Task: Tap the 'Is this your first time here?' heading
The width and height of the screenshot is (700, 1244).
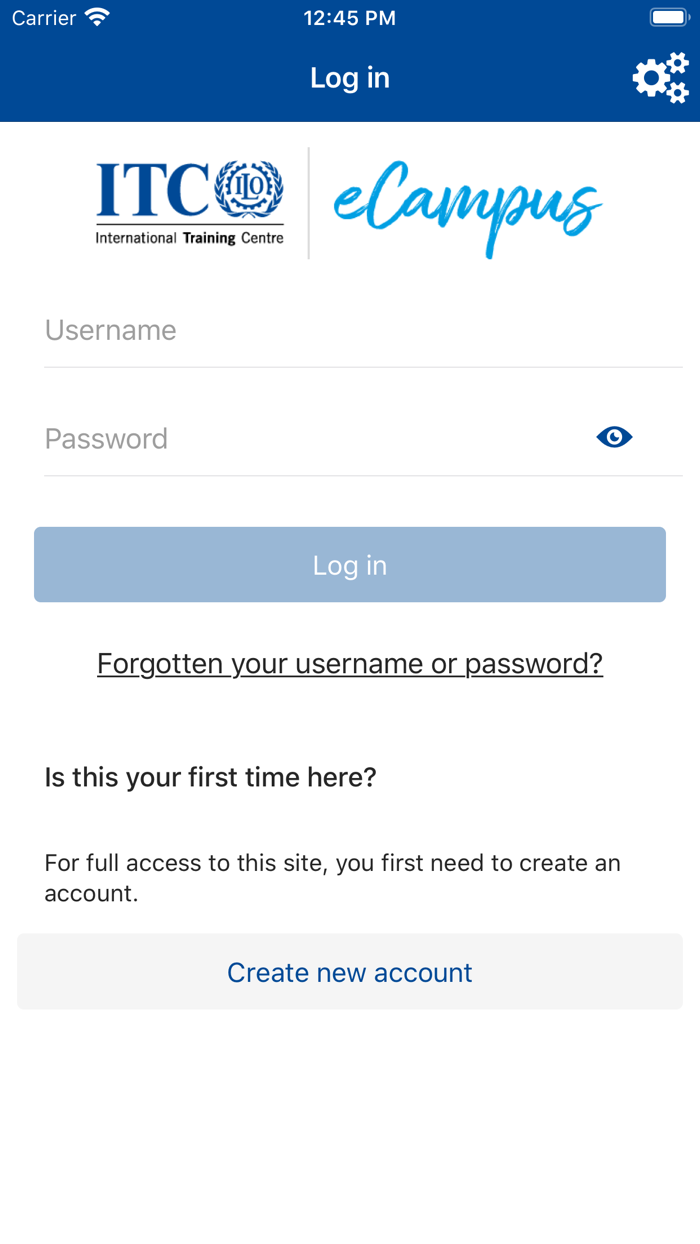Action: coord(210,777)
